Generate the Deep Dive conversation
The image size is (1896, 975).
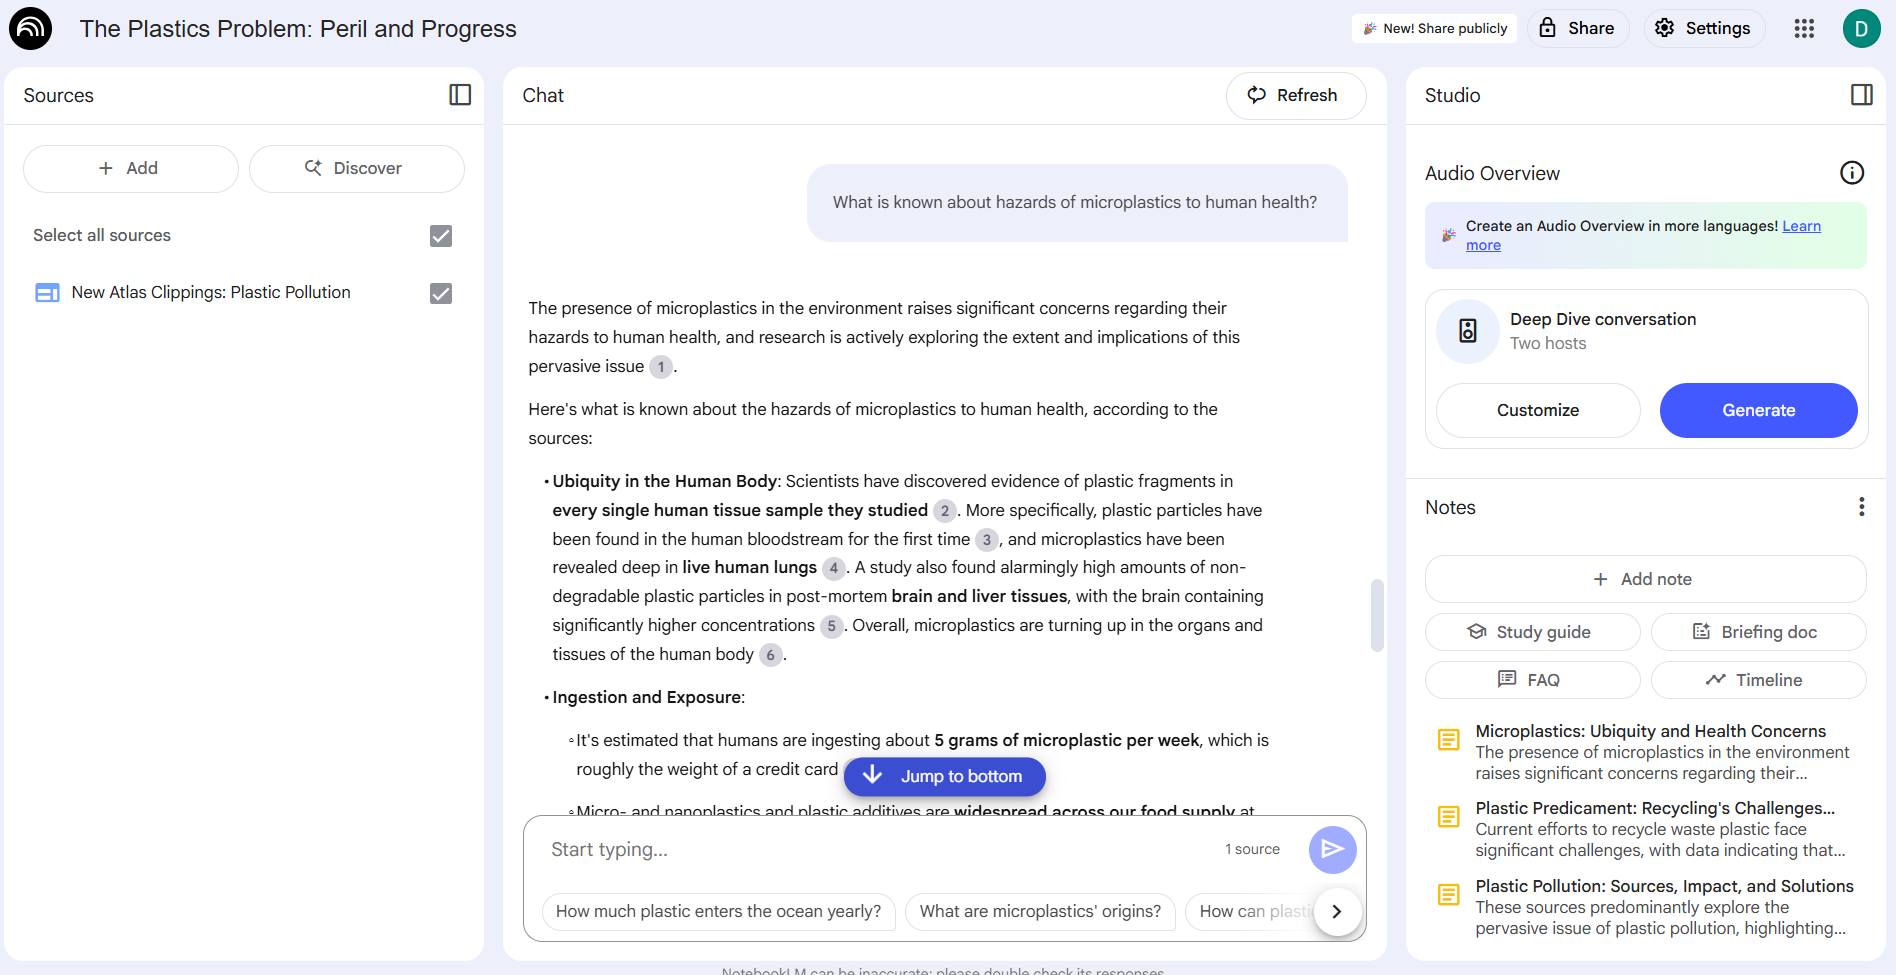(1757, 410)
